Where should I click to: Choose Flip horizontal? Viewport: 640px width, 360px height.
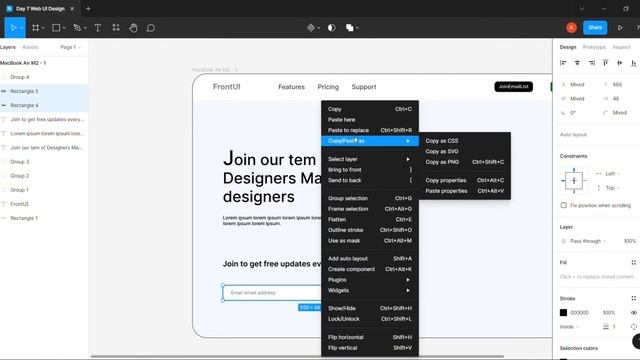[370, 337]
